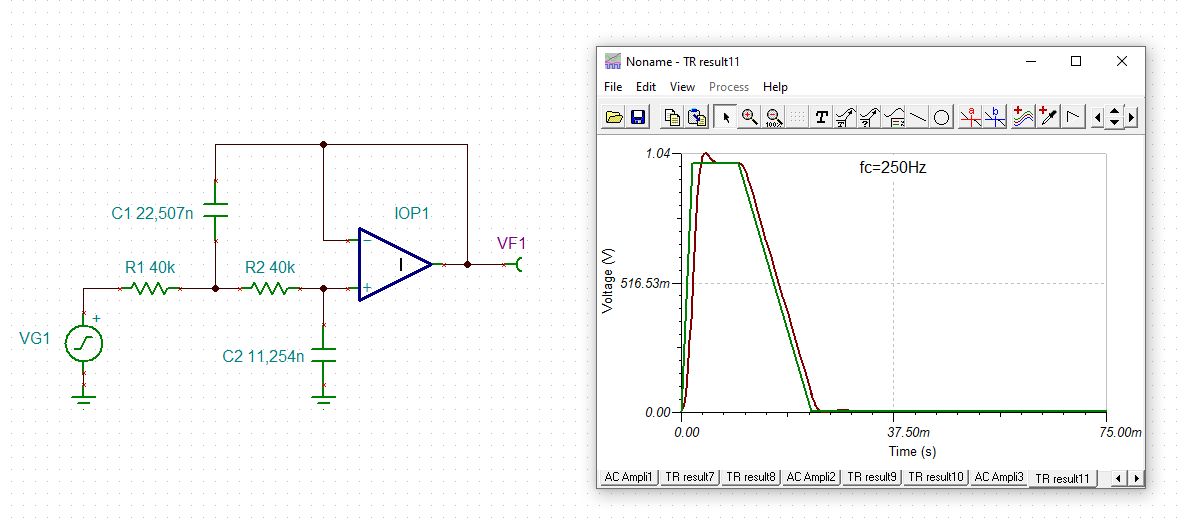Move toolbar right with right arrow
Image resolution: width=1188 pixels, height=527 pixels.
pyautogui.click(x=1132, y=117)
